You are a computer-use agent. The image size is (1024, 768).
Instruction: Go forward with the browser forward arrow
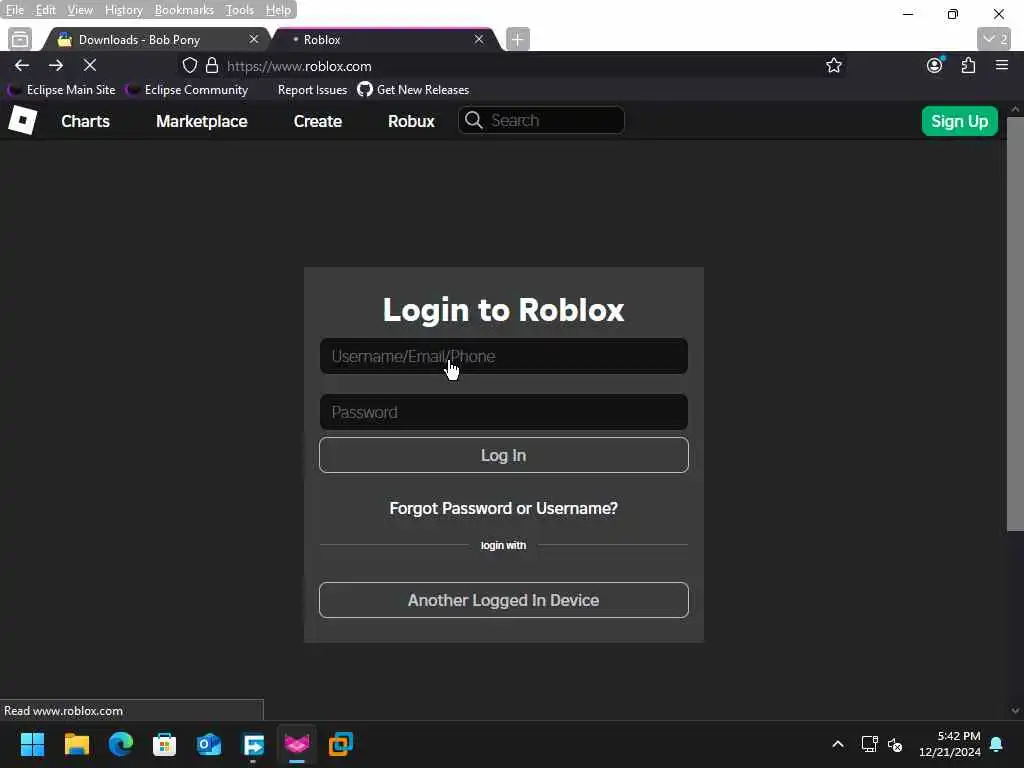[x=56, y=65]
